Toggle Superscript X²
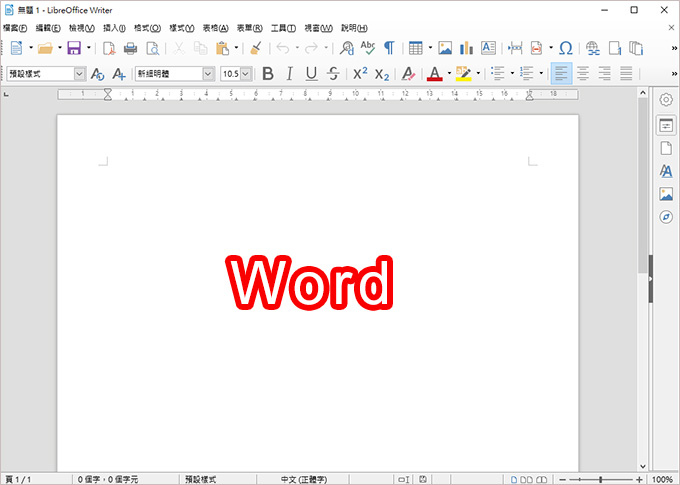Image resolution: width=680 pixels, height=485 pixels. click(360, 74)
